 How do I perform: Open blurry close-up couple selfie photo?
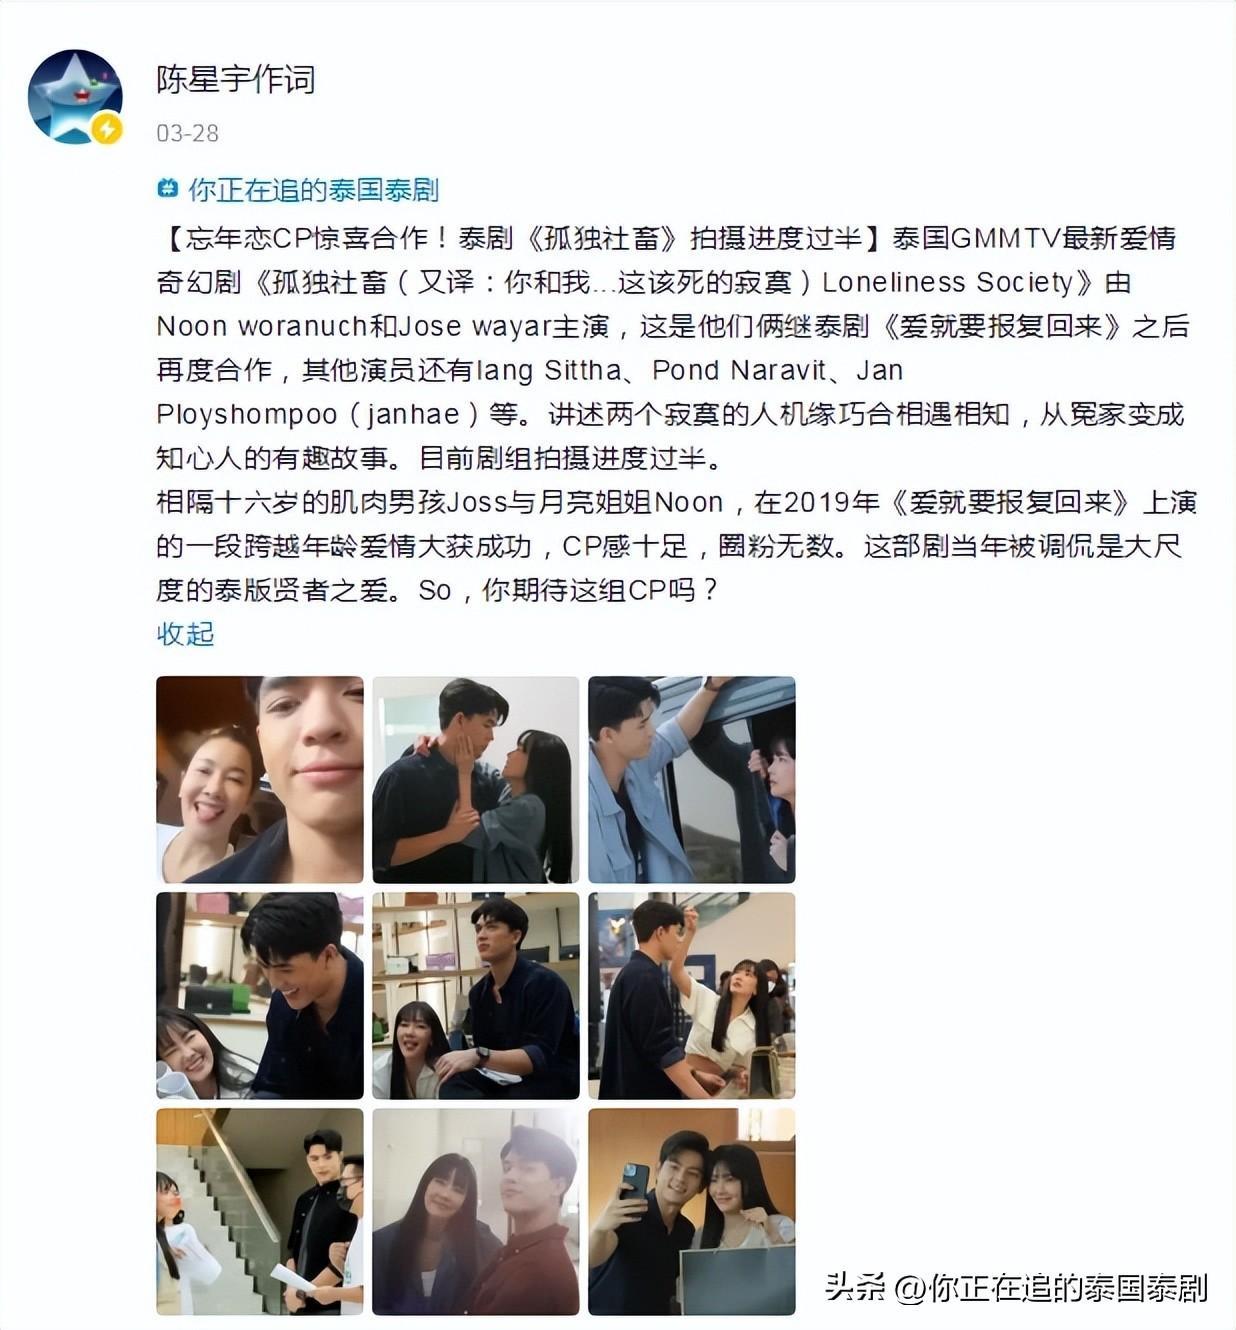pyautogui.click(x=476, y=1212)
